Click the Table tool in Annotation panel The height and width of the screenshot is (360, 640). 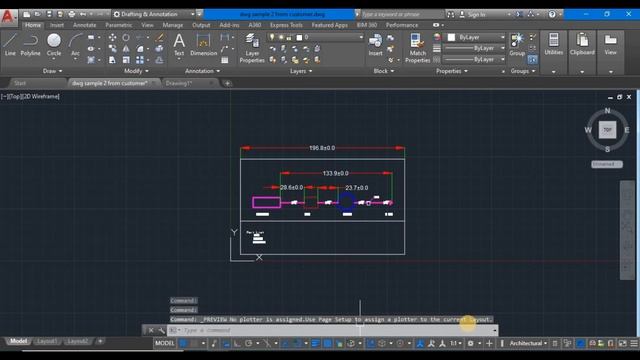pos(224,60)
